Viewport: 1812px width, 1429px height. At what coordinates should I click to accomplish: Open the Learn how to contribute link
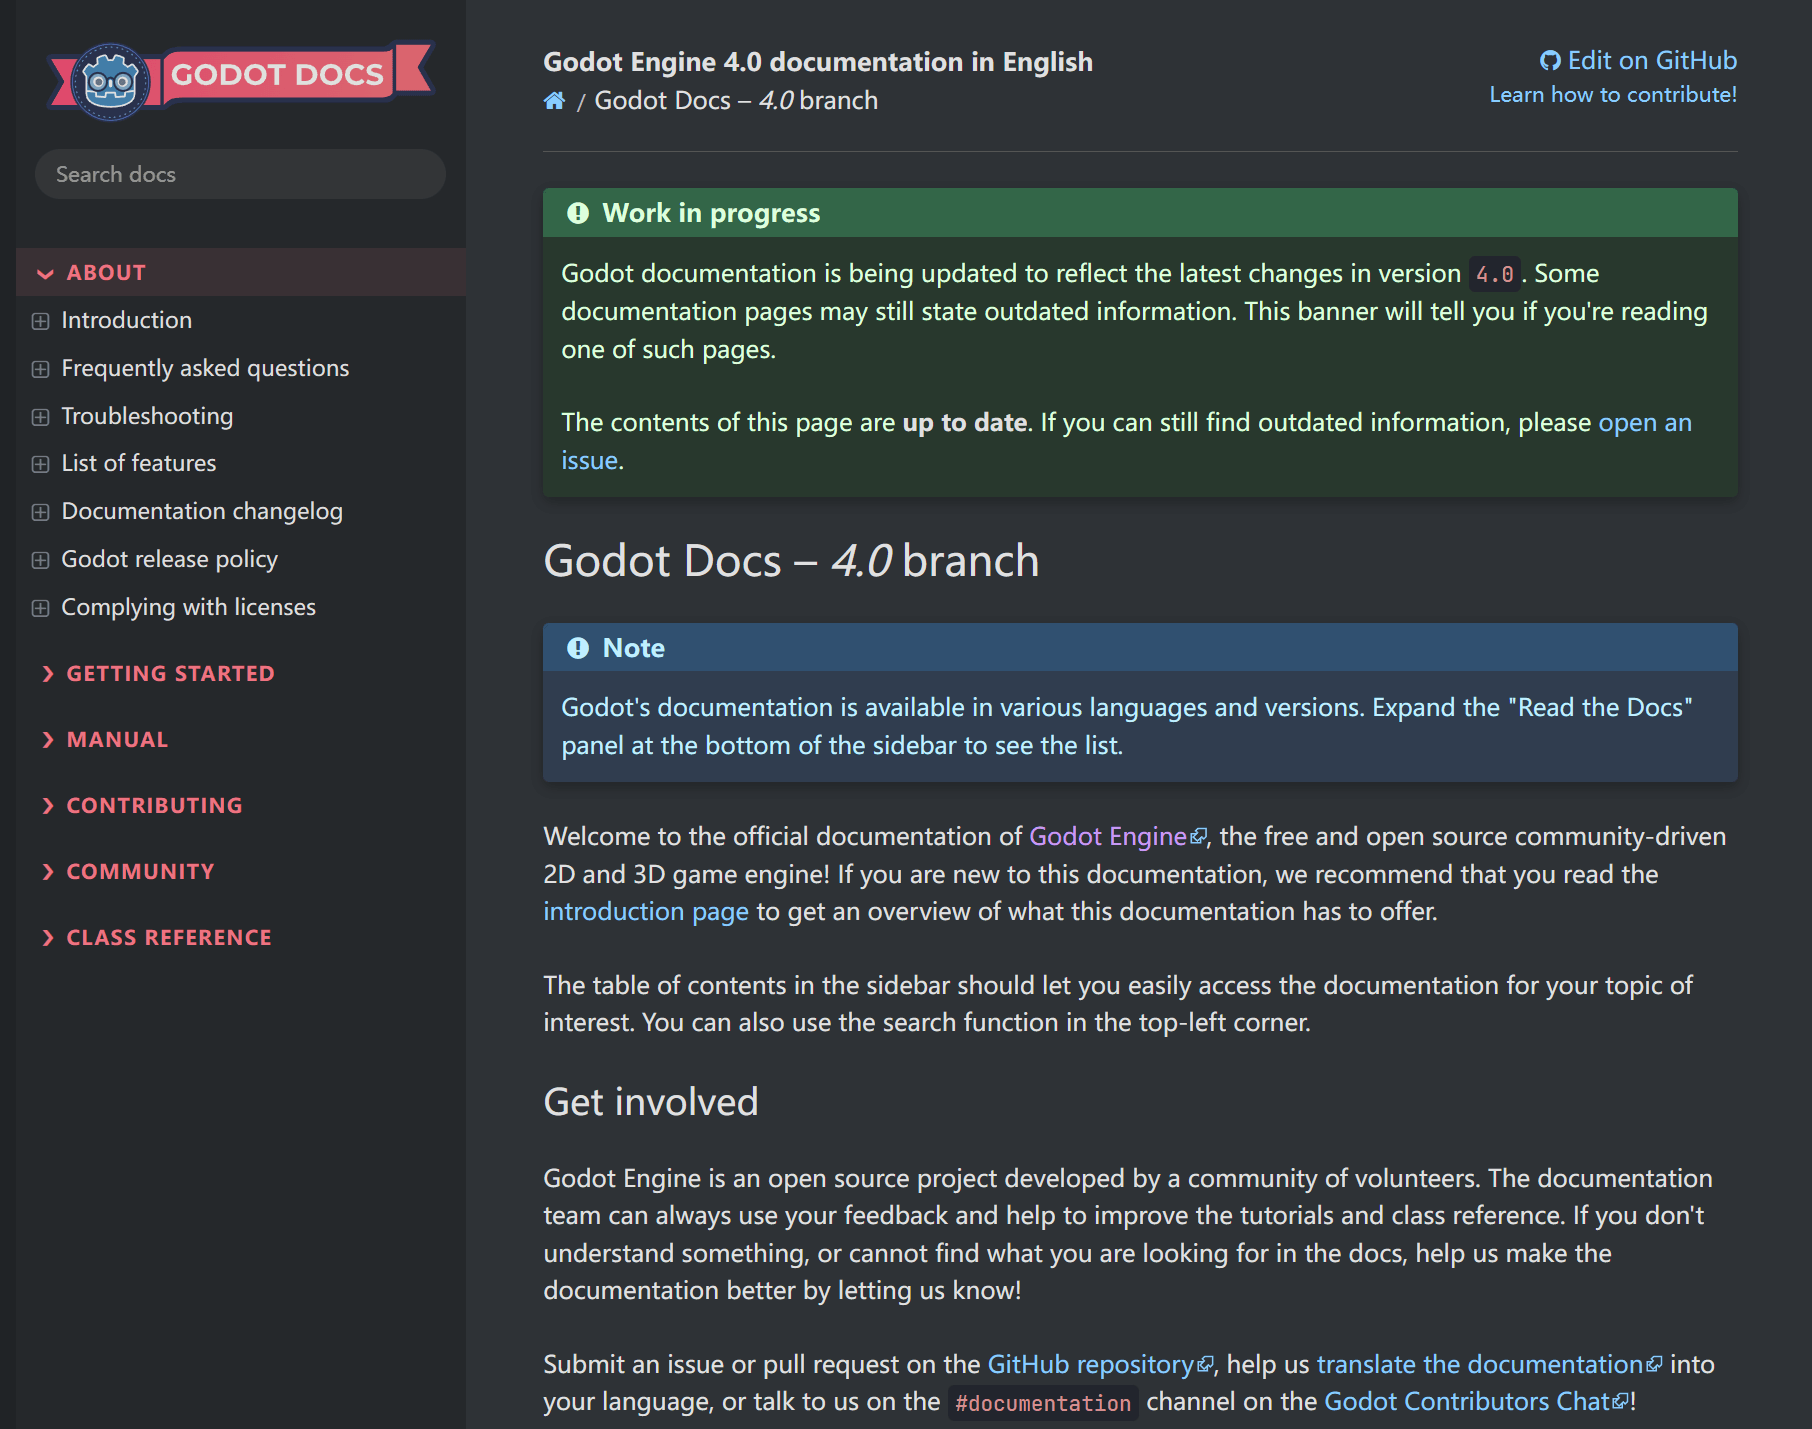click(x=1612, y=95)
